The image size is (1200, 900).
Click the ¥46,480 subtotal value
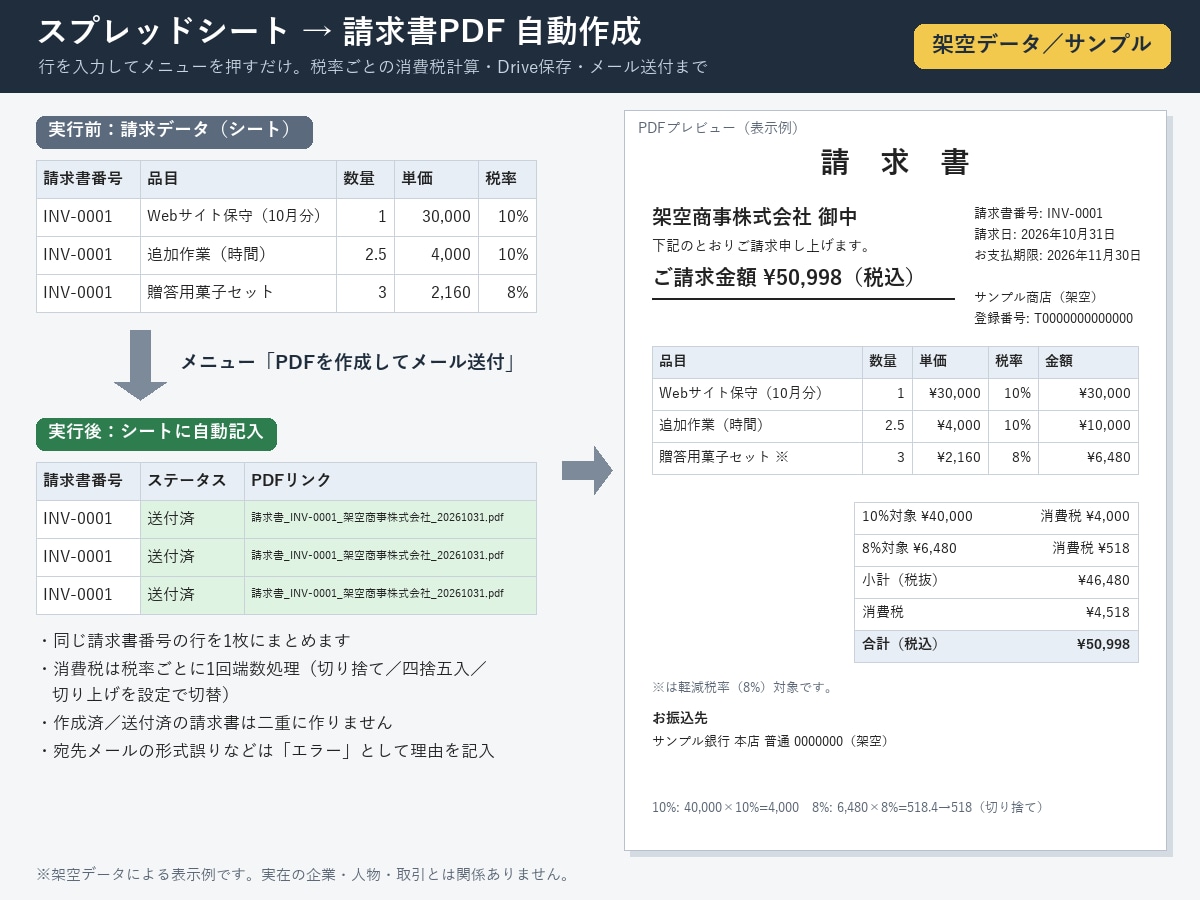click(x=1104, y=580)
